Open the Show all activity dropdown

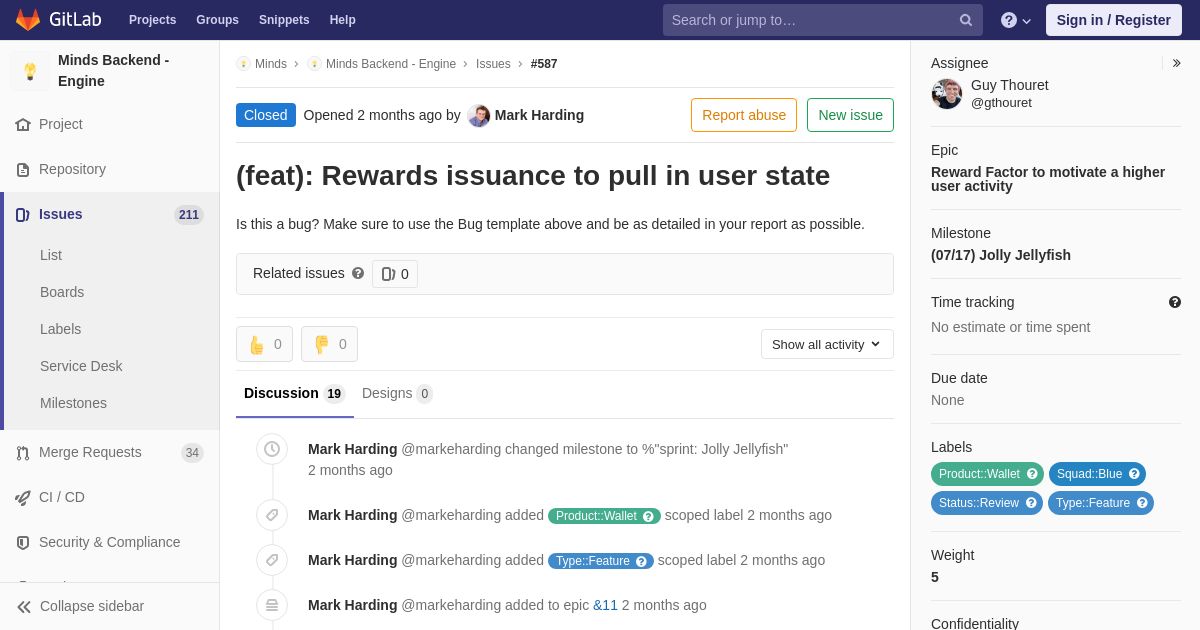827,344
